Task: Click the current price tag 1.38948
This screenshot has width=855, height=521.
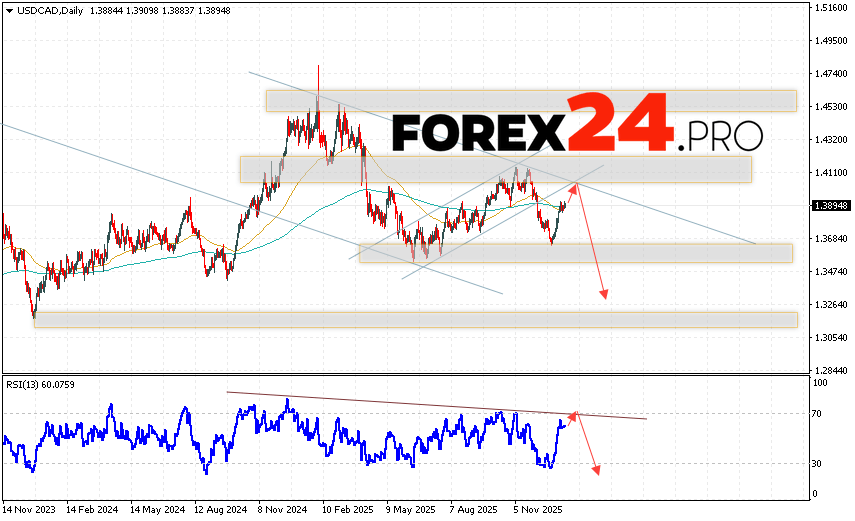Action: point(829,205)
